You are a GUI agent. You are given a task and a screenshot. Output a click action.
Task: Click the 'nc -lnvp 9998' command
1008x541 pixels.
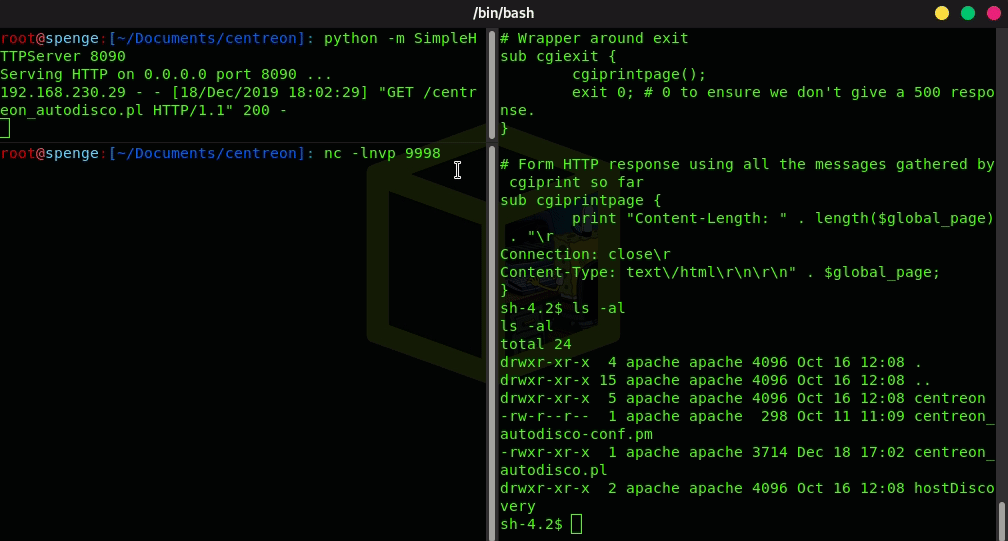pos(382,154)
